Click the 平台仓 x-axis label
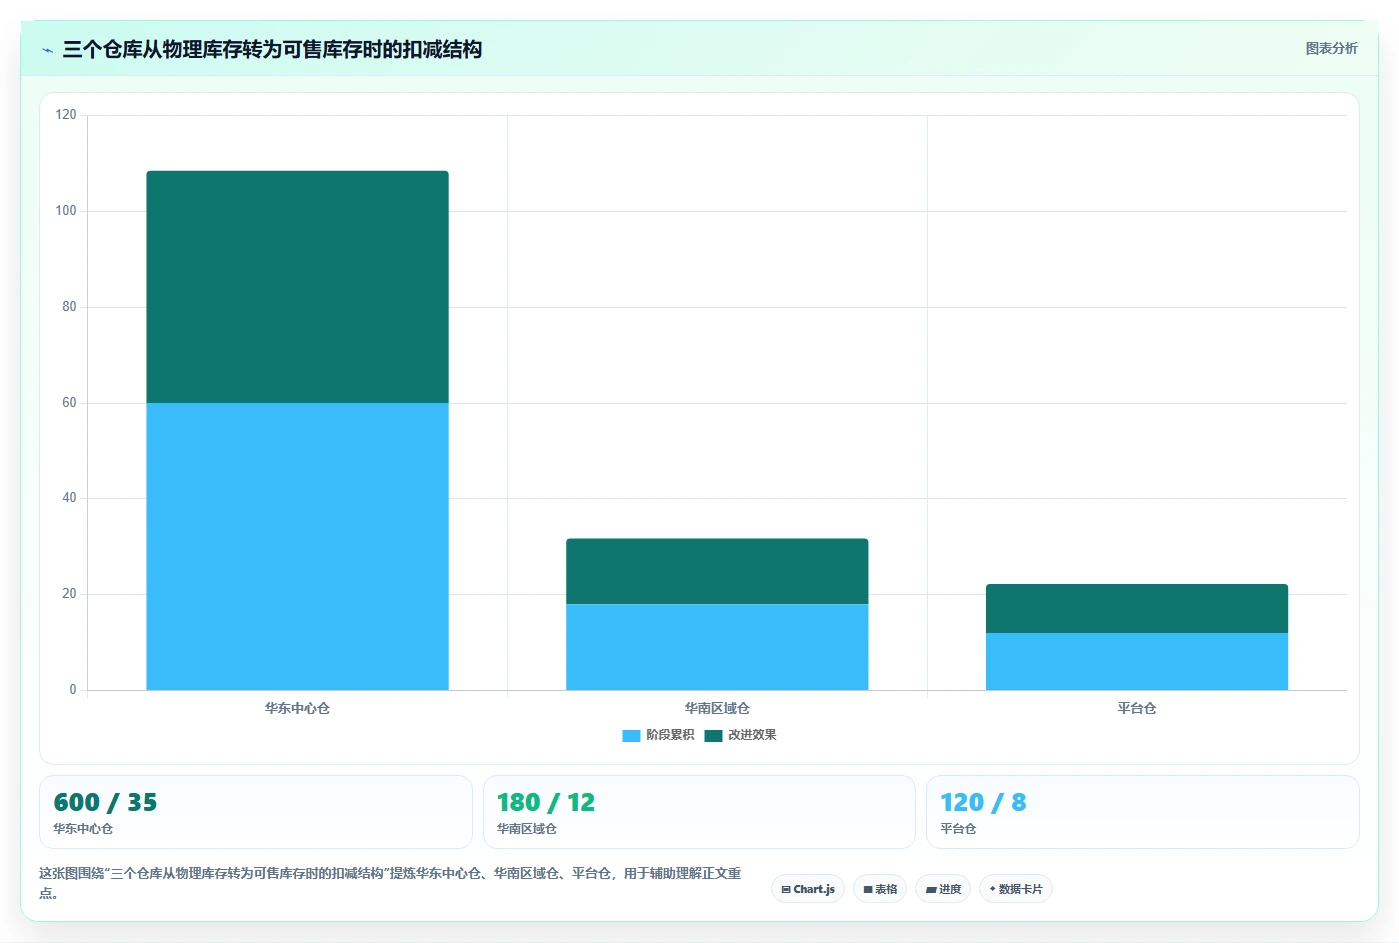The height and width of the screenshot is (943, 1399). tap(1137, 708)
